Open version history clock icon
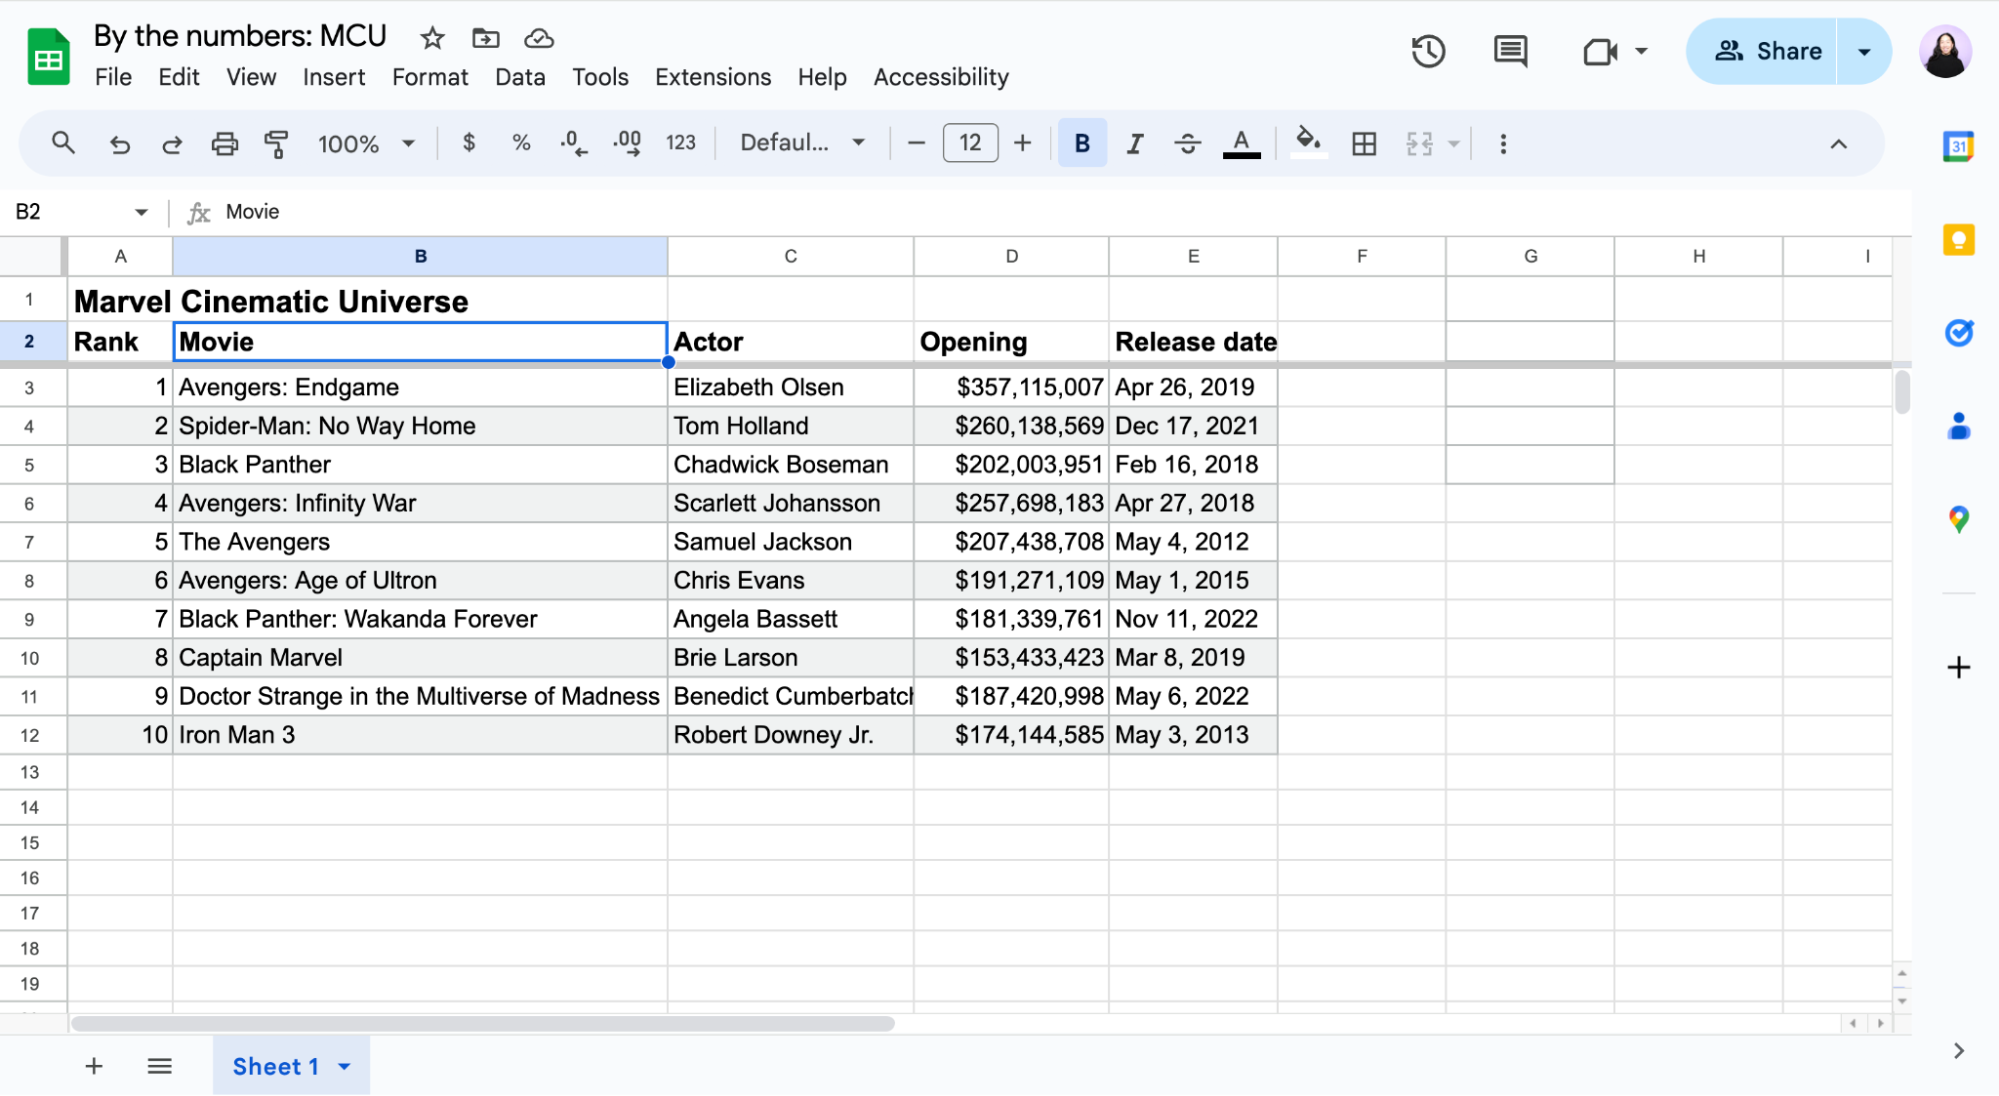 1428,51
